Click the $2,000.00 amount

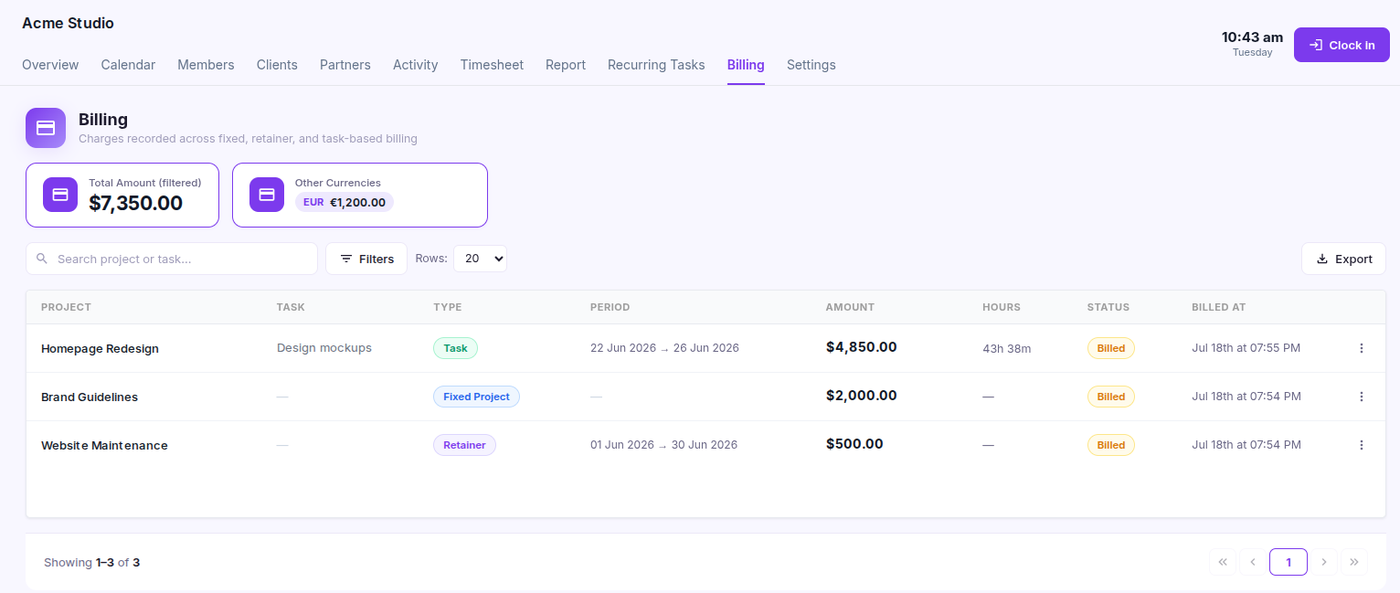[x=861, y=395]
